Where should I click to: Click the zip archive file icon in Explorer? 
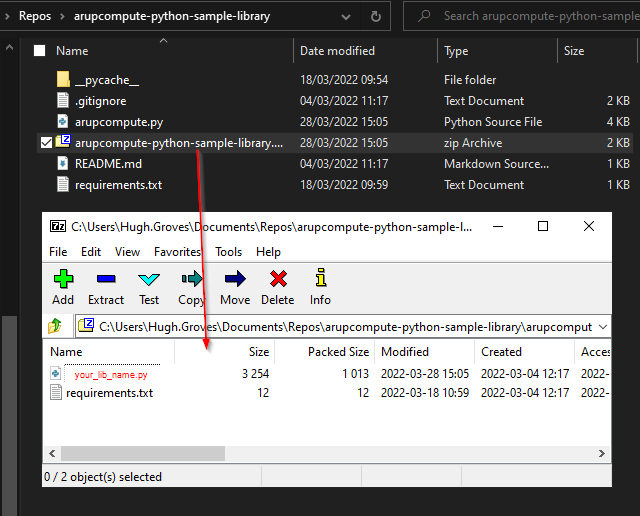(x=63, y=141)
